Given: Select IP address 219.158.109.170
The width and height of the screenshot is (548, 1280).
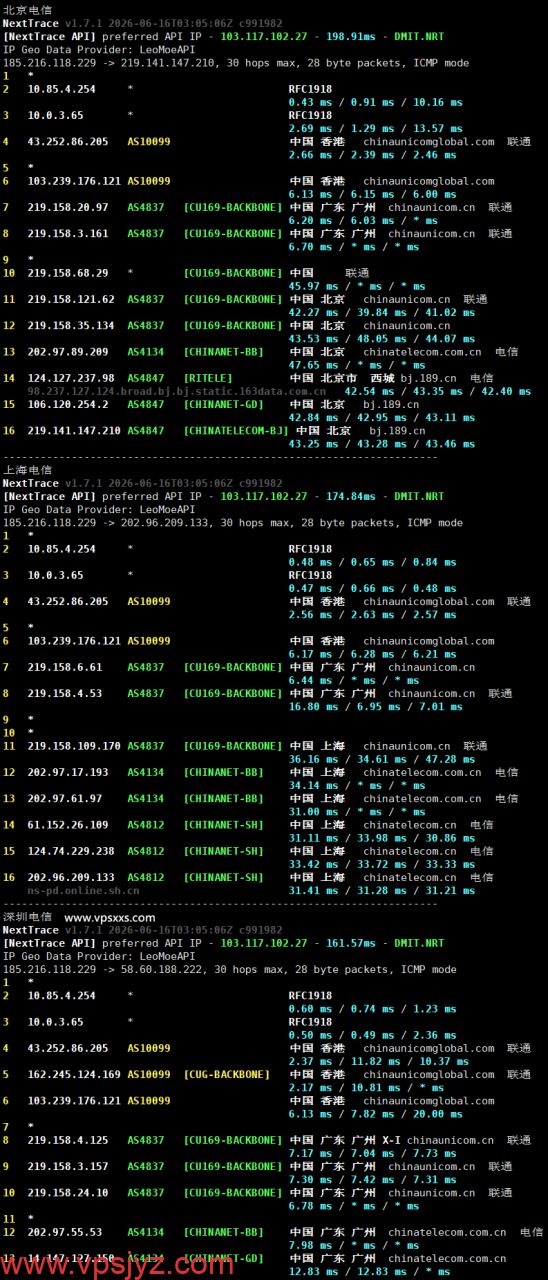Looking at the screenshot, I should pos(74,746).
